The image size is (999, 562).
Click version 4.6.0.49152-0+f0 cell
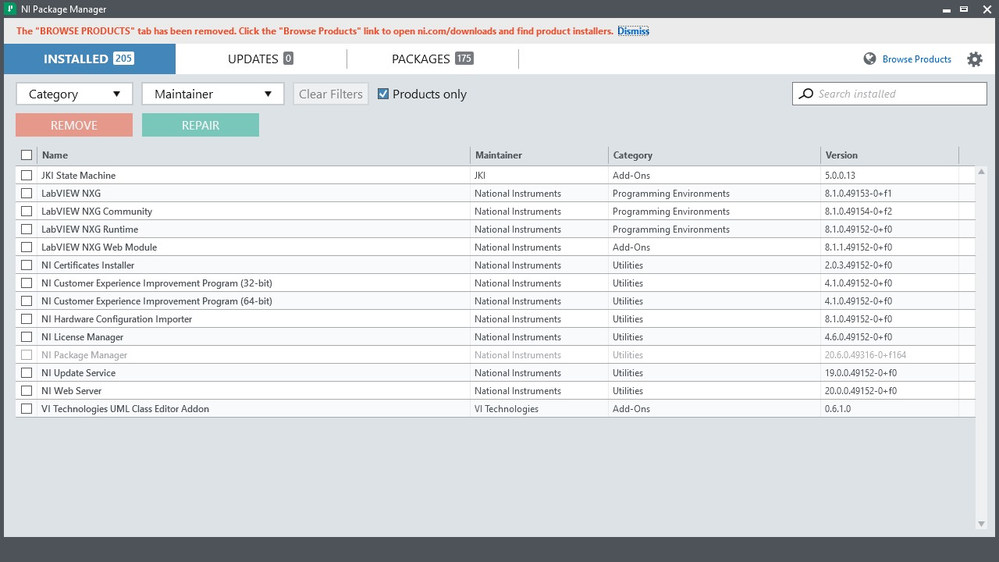[858, 337]
